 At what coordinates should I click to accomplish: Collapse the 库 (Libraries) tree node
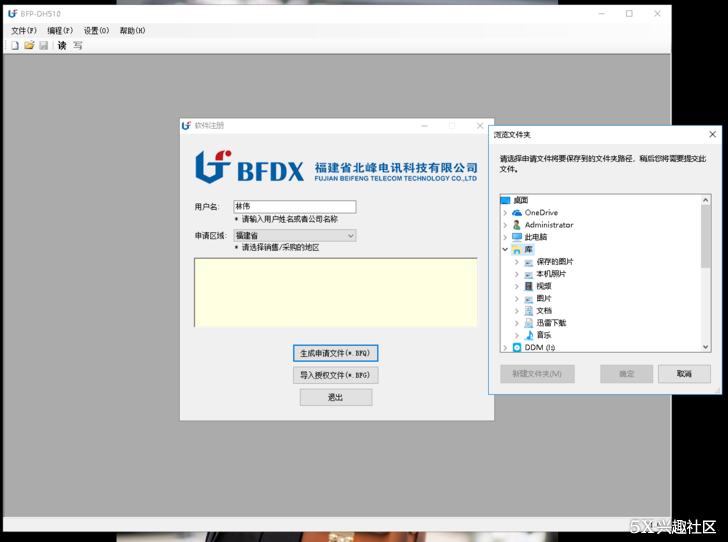coord(505,250)
